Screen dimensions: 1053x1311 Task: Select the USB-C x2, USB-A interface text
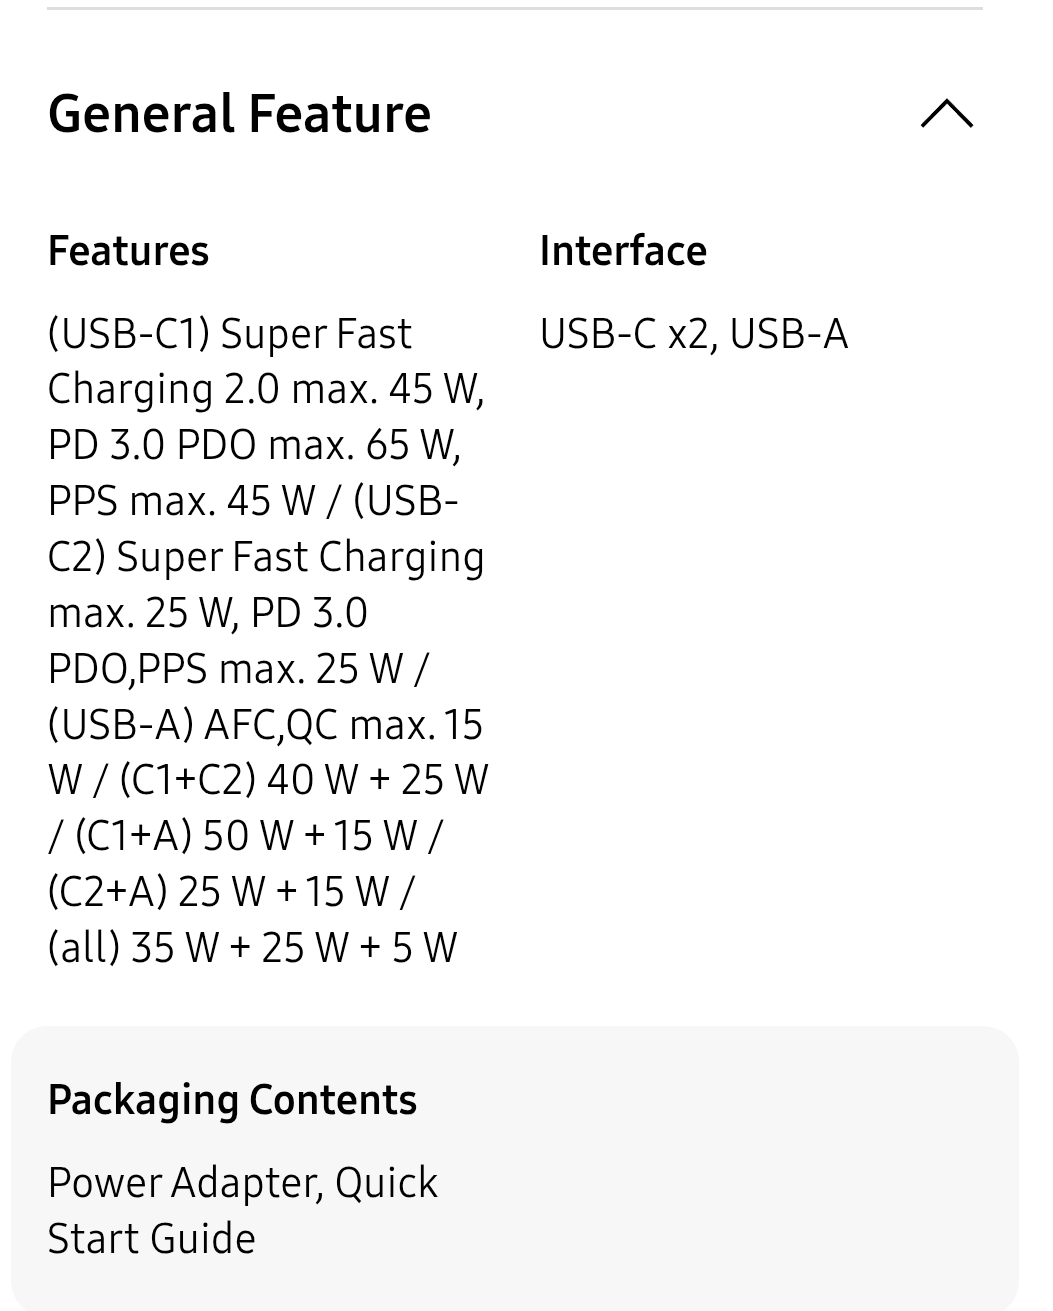[694, 334]
